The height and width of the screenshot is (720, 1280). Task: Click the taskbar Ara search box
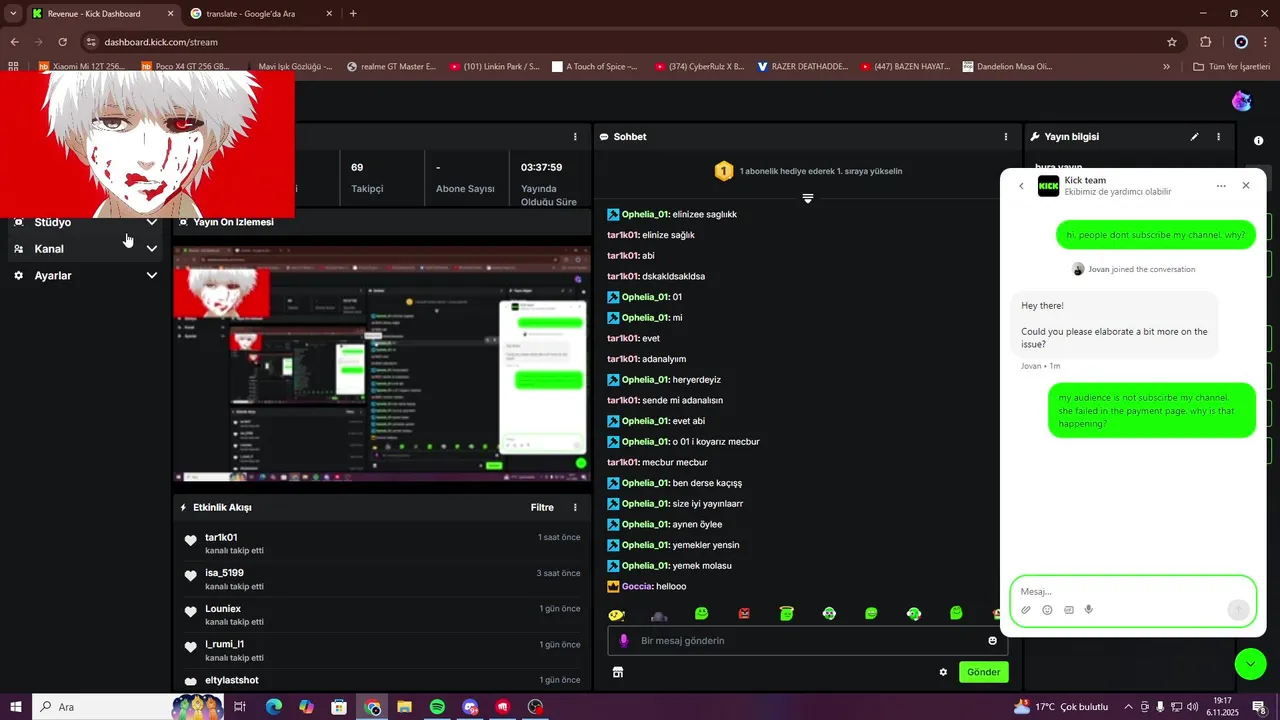point(127,707)
